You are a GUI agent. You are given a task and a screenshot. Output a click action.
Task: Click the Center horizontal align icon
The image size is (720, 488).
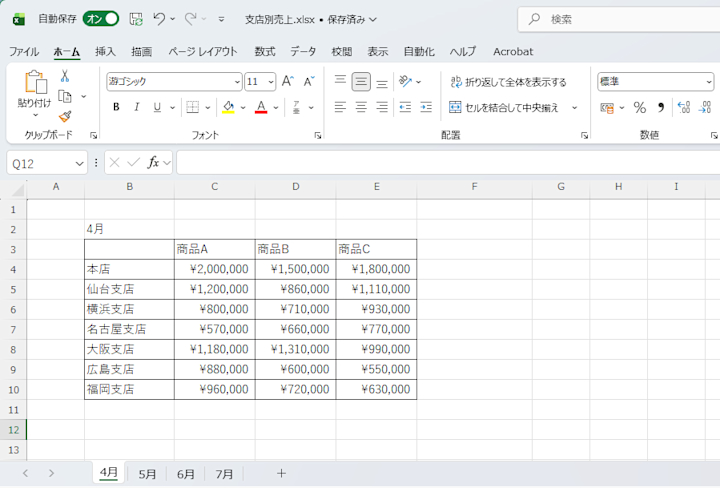361,107
